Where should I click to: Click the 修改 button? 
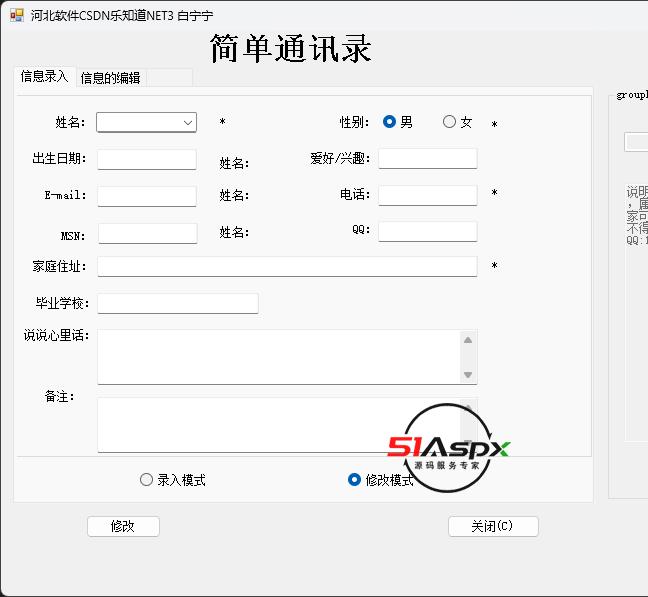123,526
